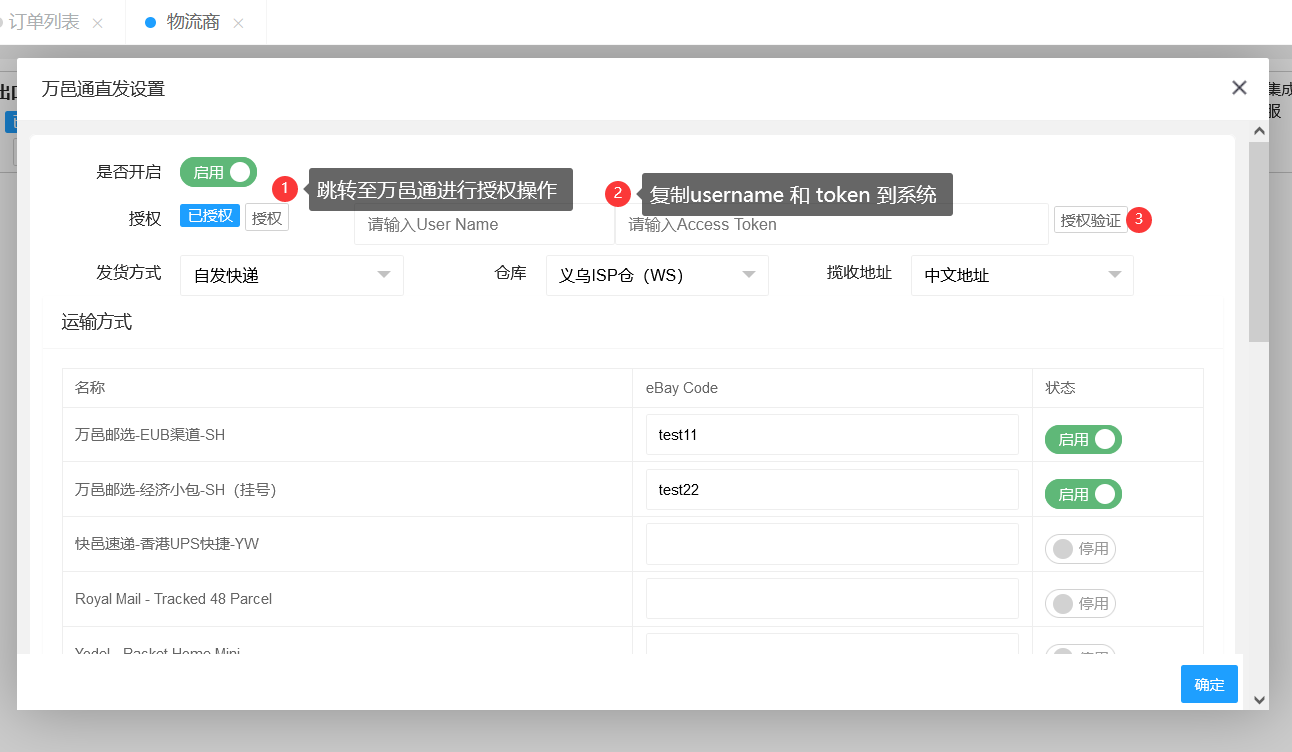
Task: Toggle the 是否开启 switch
Action: [218, 172]
